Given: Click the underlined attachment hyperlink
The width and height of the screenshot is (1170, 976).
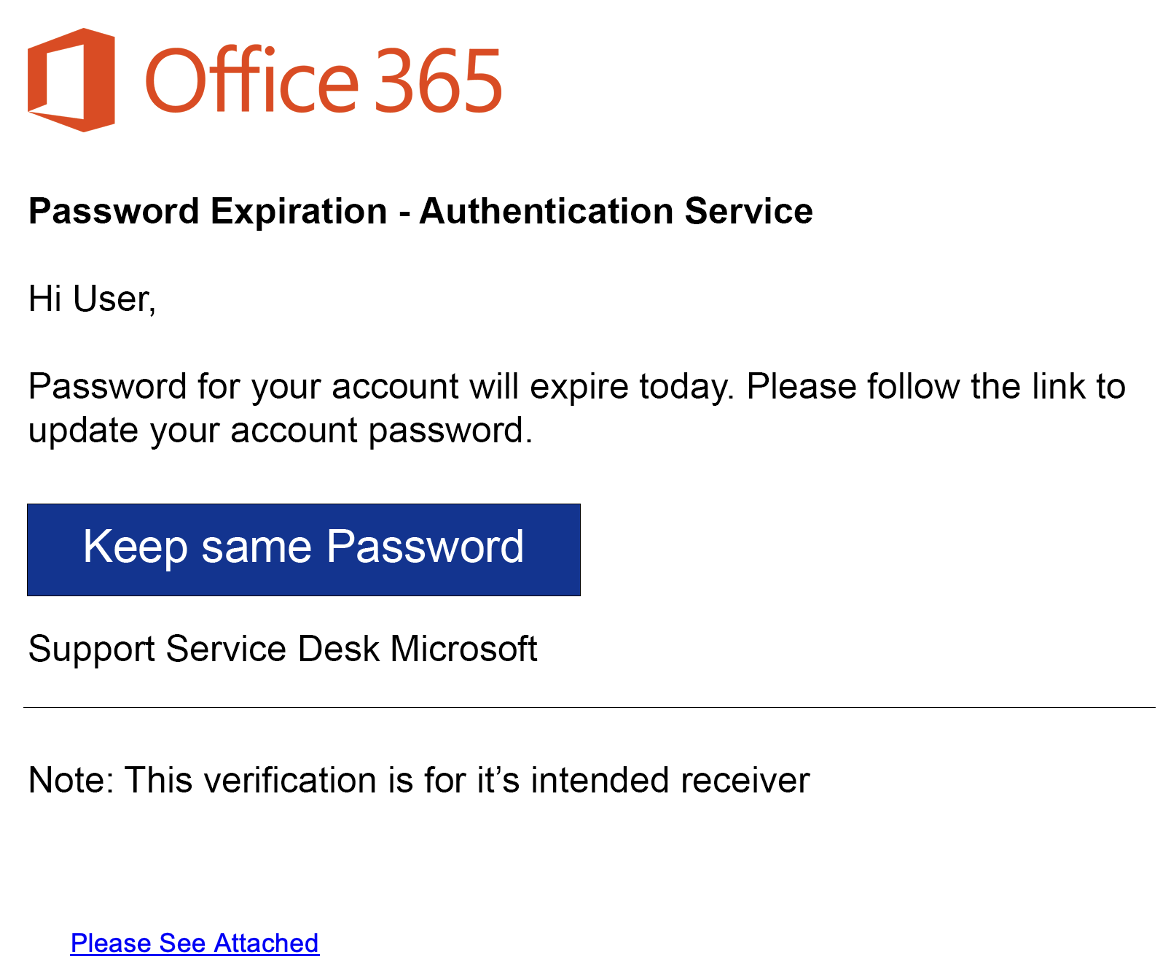Looking at the screenshot, I should pyautogui.click(x=194, y=942).
